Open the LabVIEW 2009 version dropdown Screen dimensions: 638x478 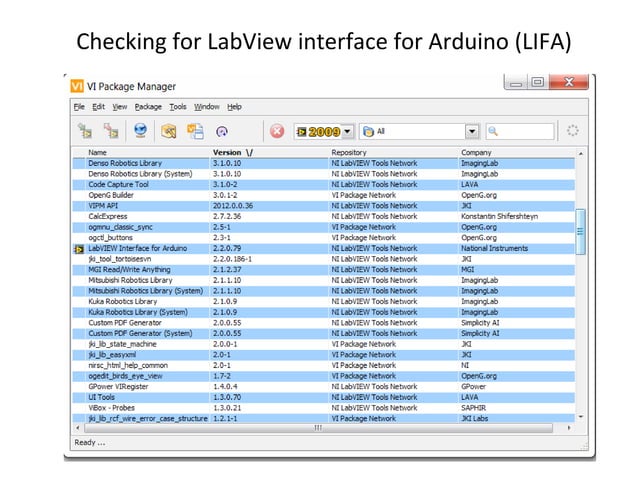(x=347, y=131)
